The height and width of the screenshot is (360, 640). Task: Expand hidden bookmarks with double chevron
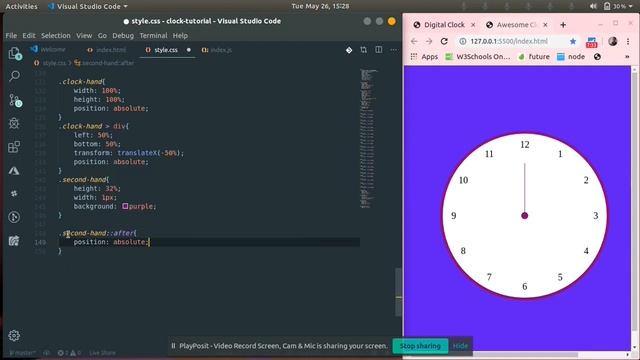[x=627, y=57]
